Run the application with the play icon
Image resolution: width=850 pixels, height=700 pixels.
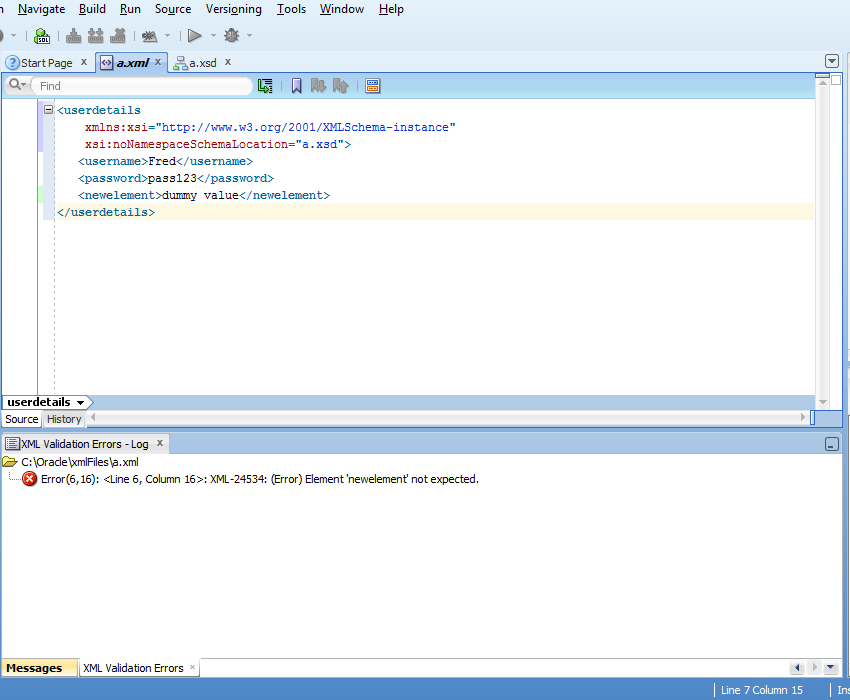click(193, 36)
